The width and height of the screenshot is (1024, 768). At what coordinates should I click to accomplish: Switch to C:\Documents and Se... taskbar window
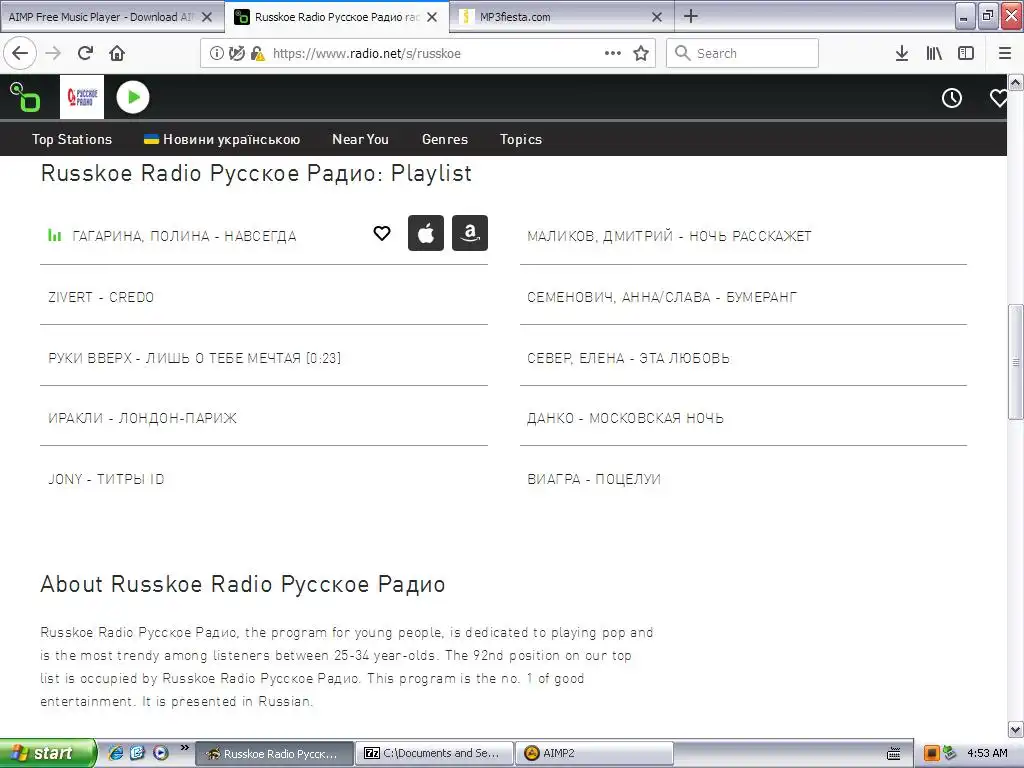(x=435, y=754)
